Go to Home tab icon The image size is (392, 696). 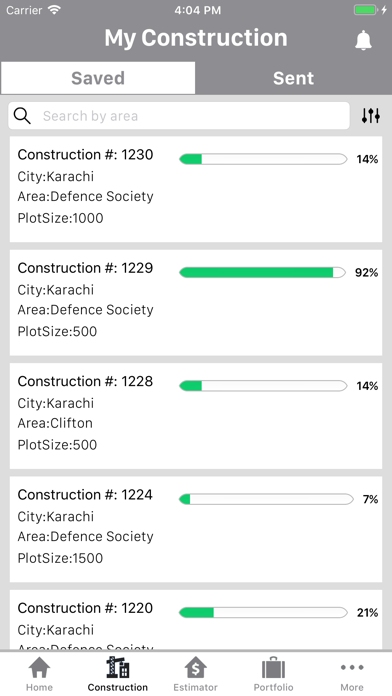[x=39, y=667]
